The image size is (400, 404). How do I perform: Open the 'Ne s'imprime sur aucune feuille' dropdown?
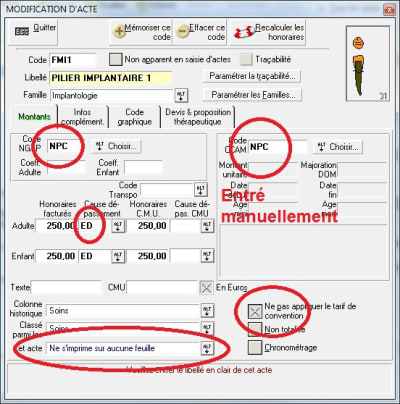(207, 348)
